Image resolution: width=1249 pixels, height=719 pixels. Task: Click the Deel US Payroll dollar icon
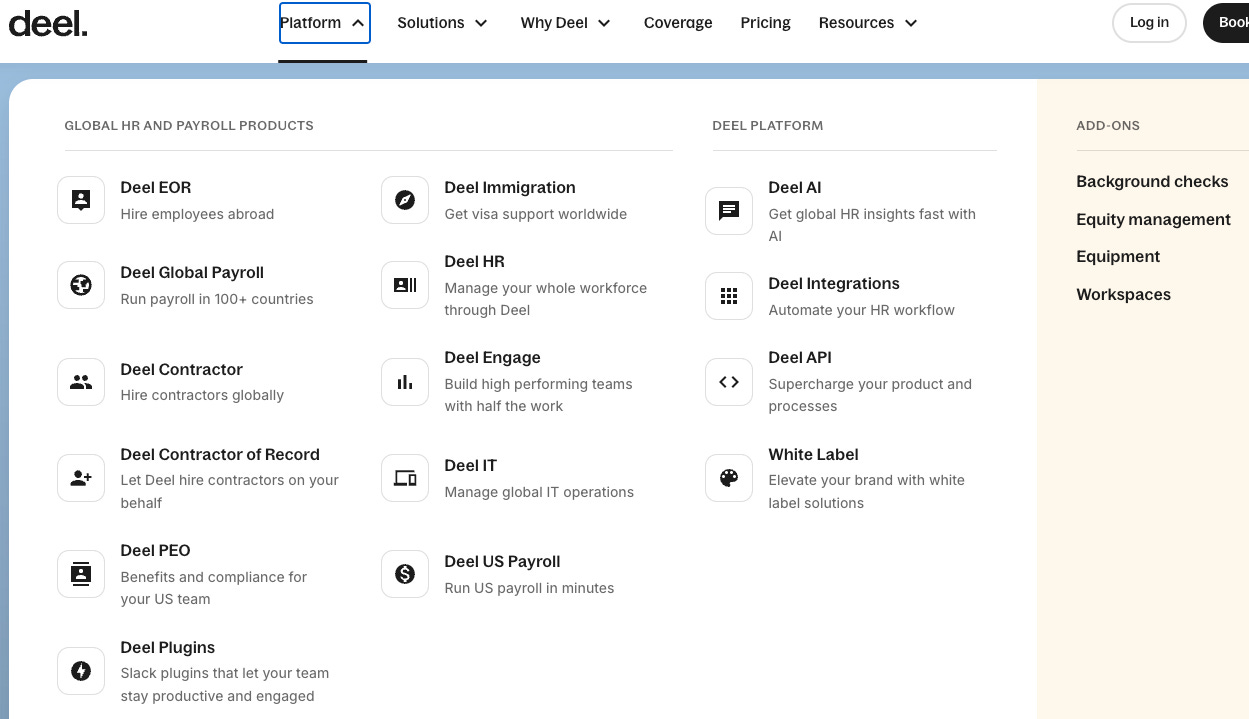pos(405,574)
